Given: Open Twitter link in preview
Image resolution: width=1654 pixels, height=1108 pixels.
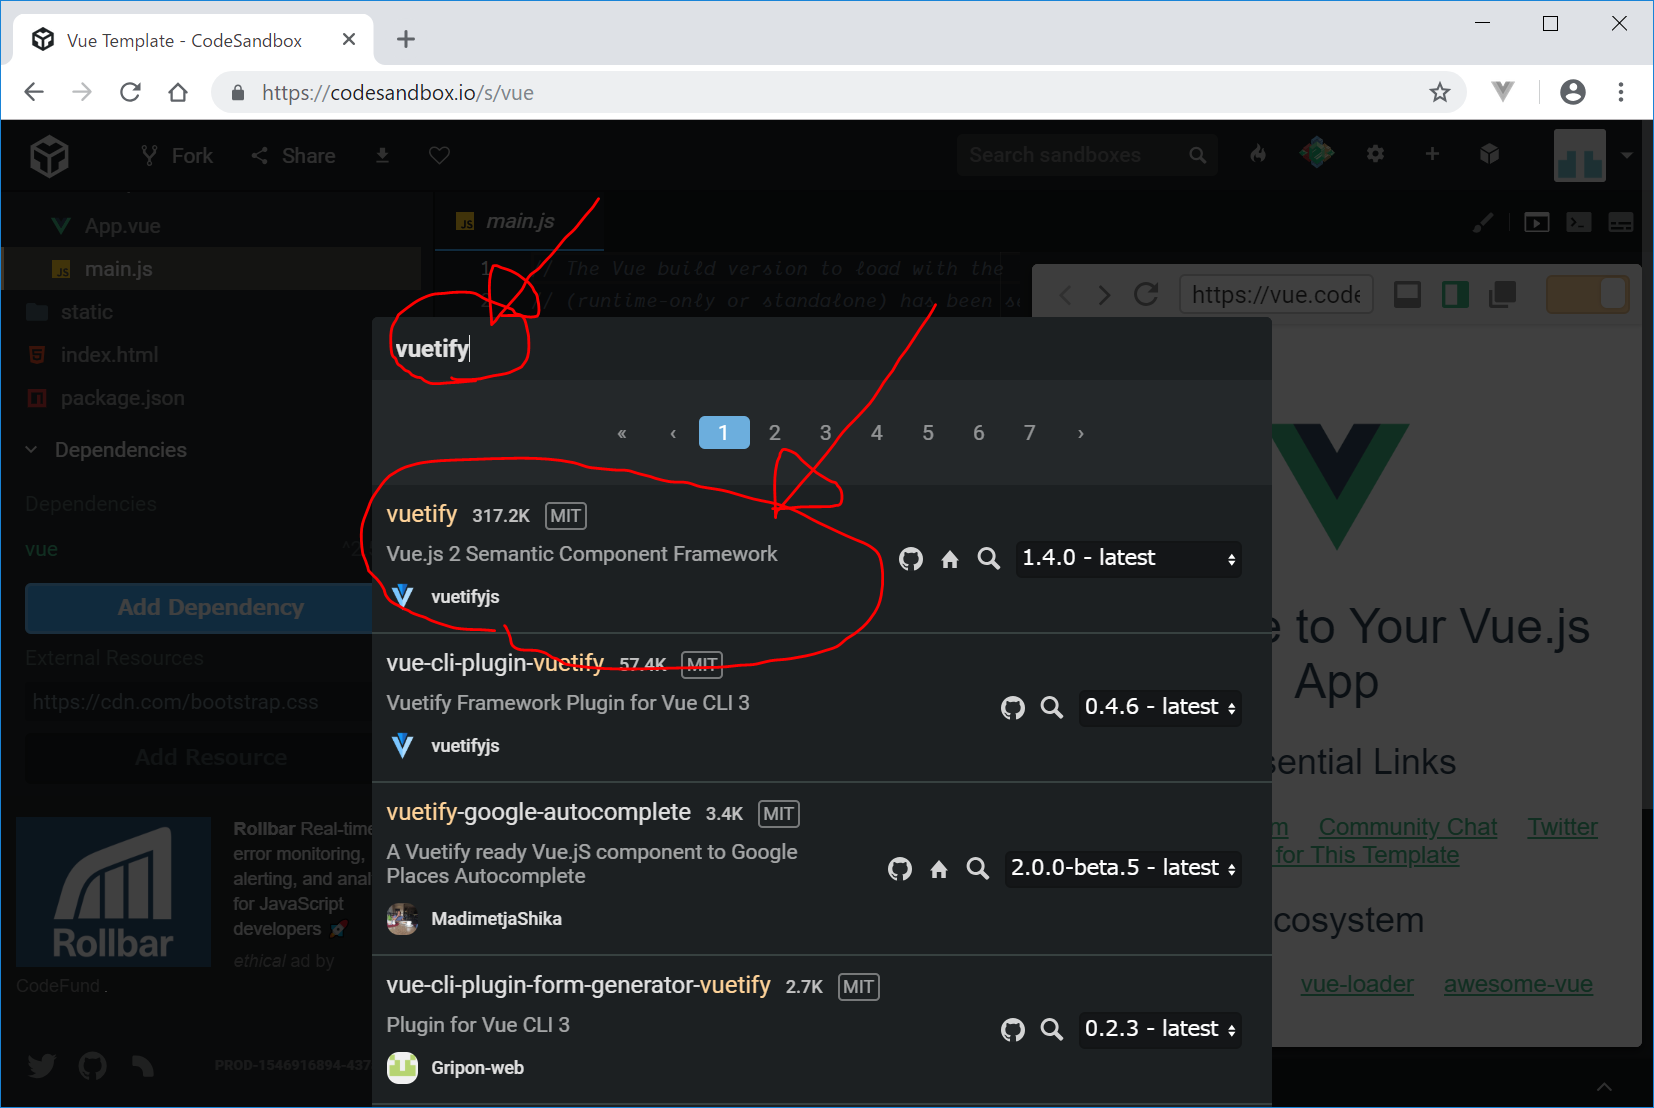Looking at the screenshot, I should pos(1562,828).
